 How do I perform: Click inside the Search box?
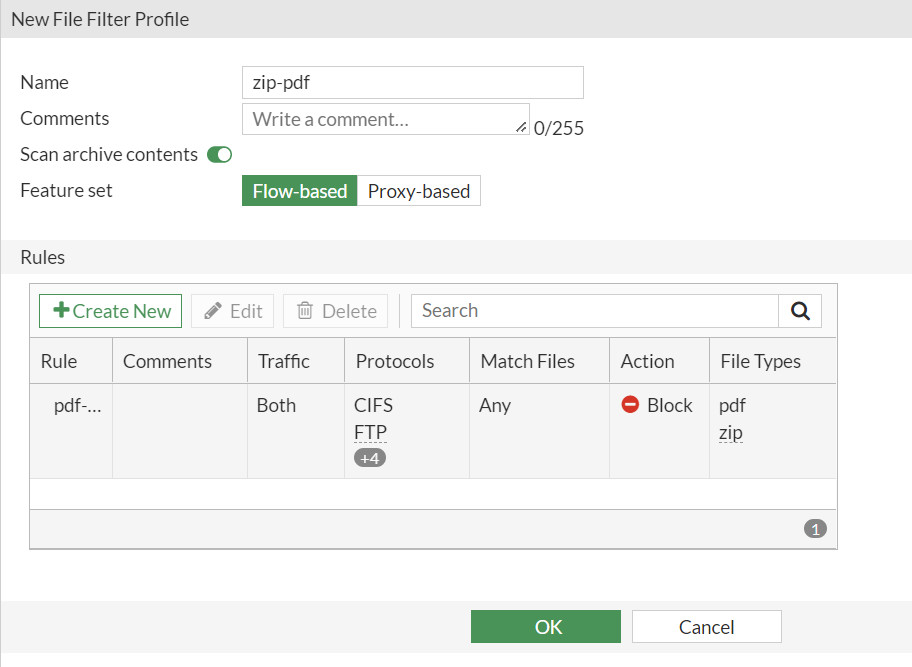590,311
